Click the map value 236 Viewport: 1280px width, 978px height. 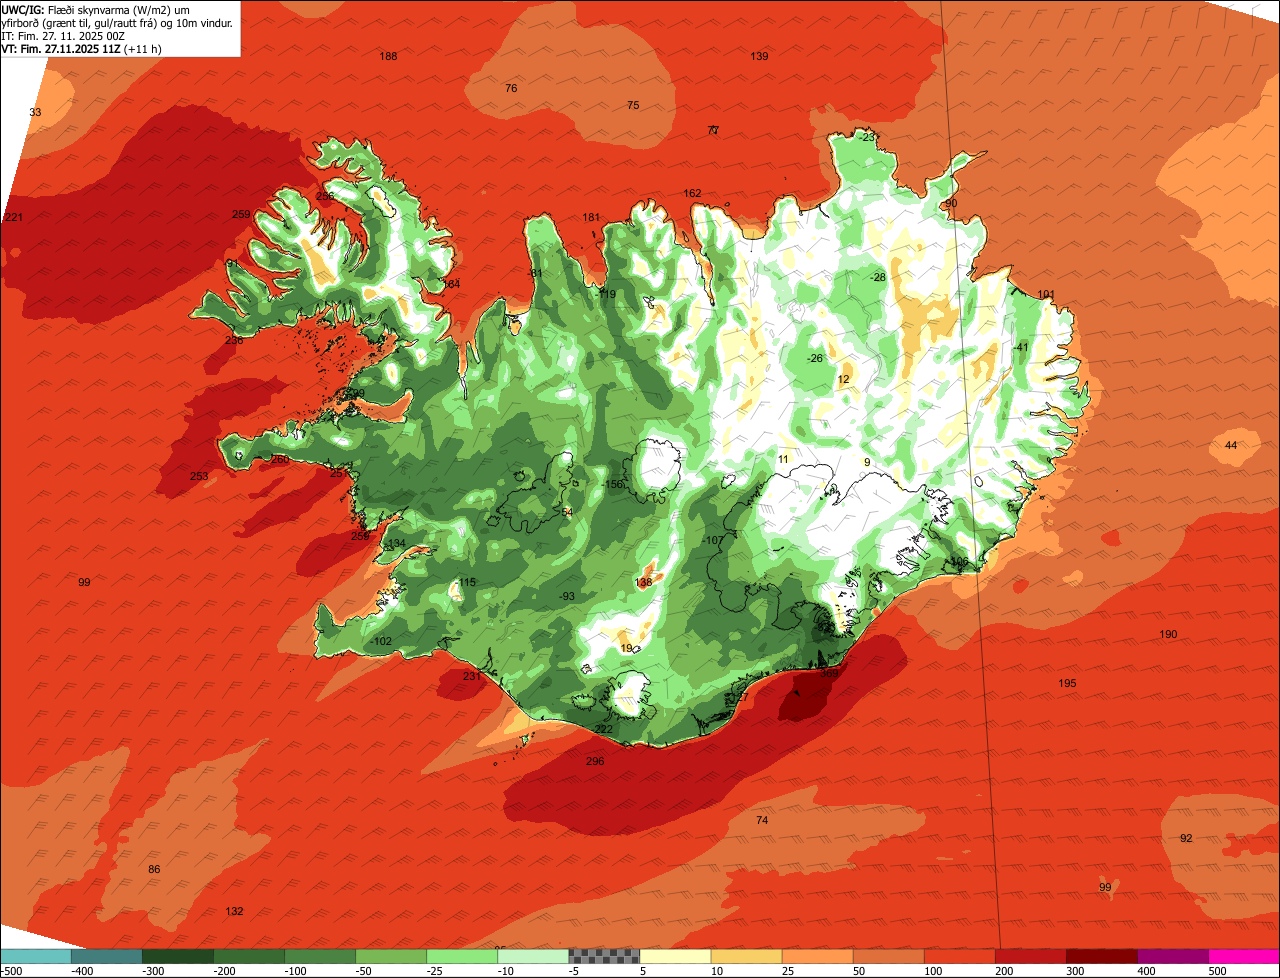(234, 340)
